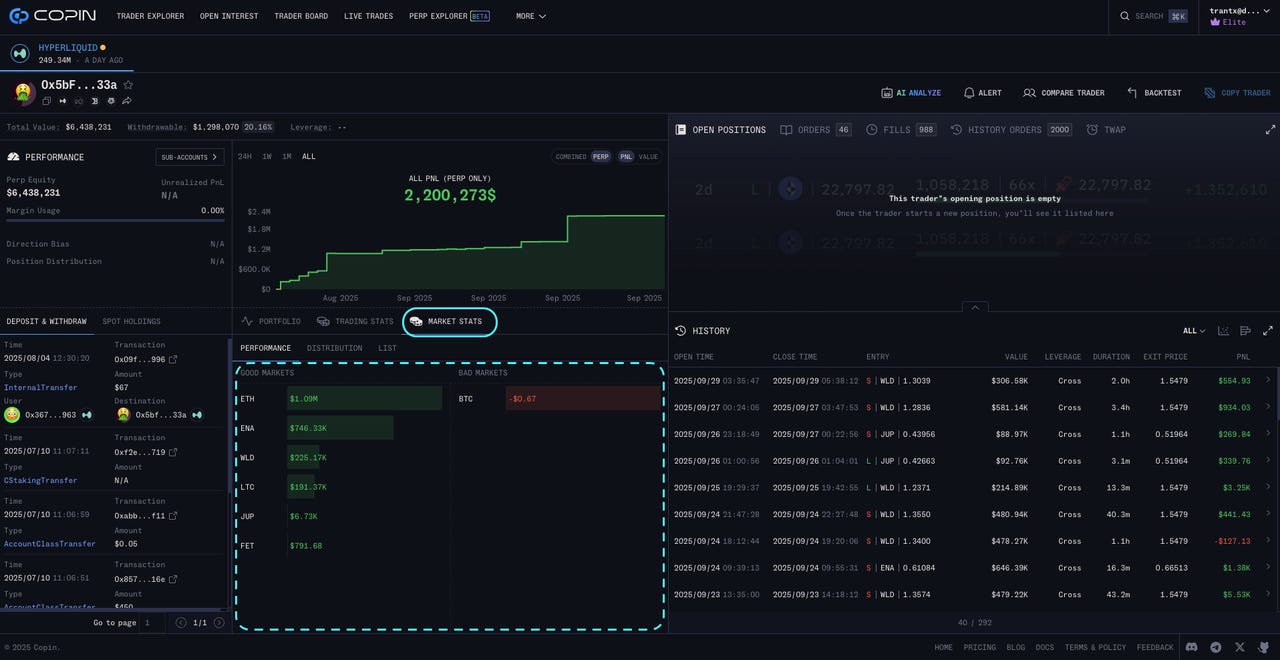Click the history layout icon beside chart icon
1280x660 pixels.
[1245, 331]
